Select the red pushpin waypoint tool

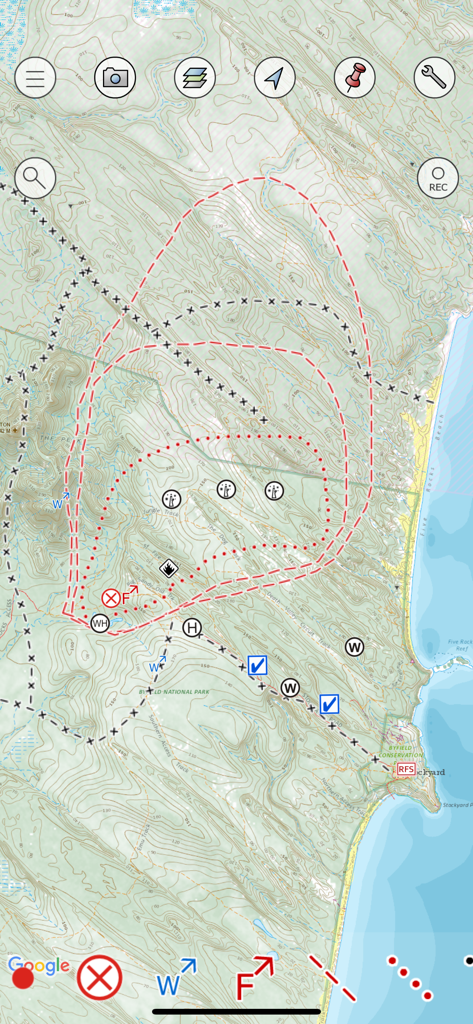click(x=355, y=78)
